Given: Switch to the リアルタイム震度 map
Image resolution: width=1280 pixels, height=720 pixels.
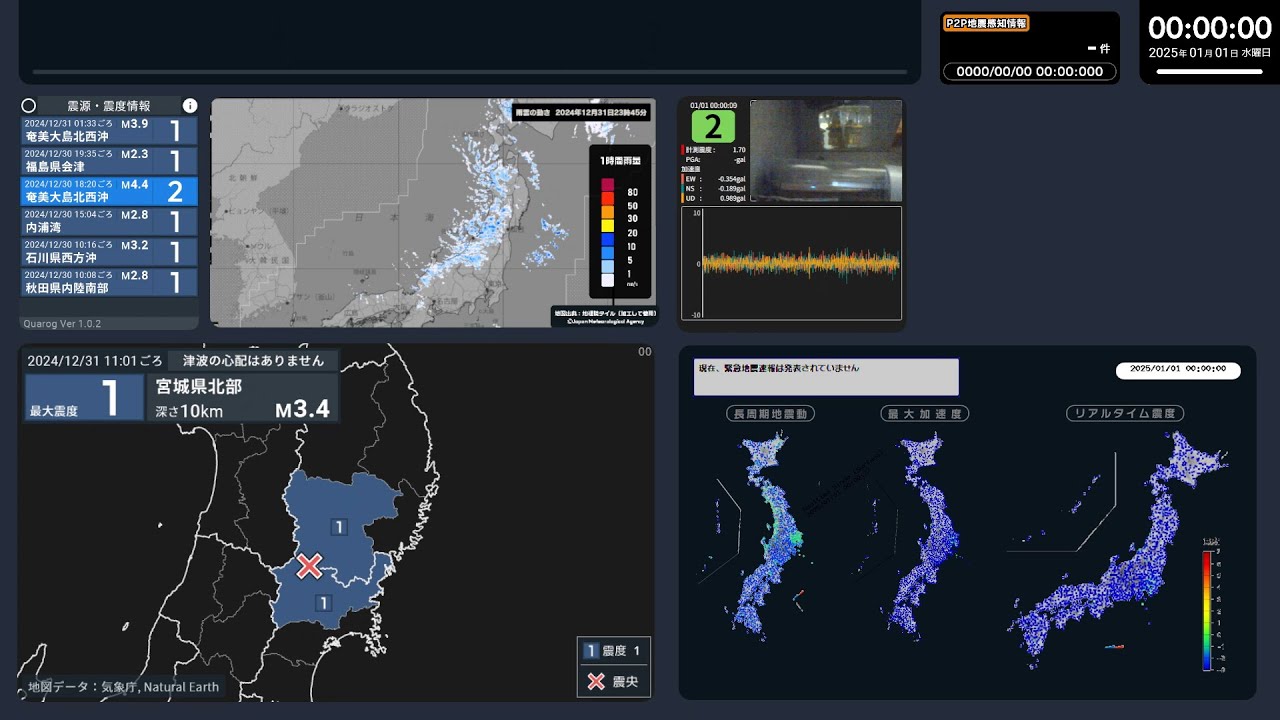Looking at the screenshot, I should click(x=1125, y=414).
